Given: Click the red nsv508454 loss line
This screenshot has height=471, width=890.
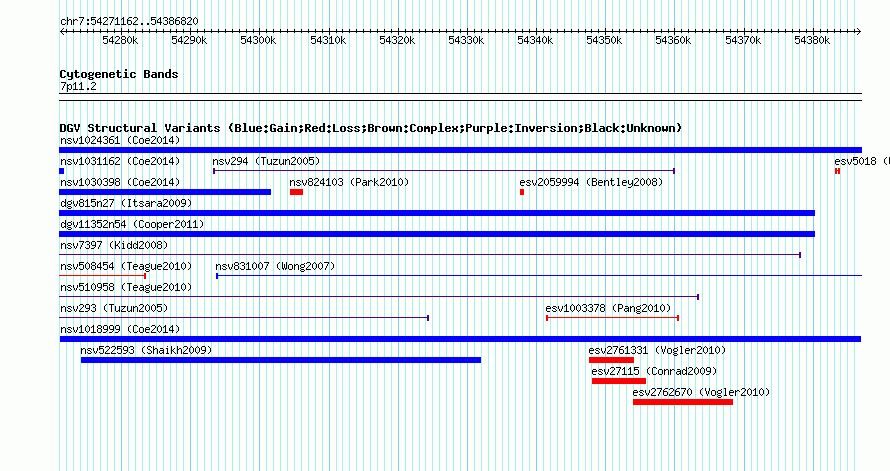Looking at the screenshot, I should pyautogui.click(x=103, y=276).
